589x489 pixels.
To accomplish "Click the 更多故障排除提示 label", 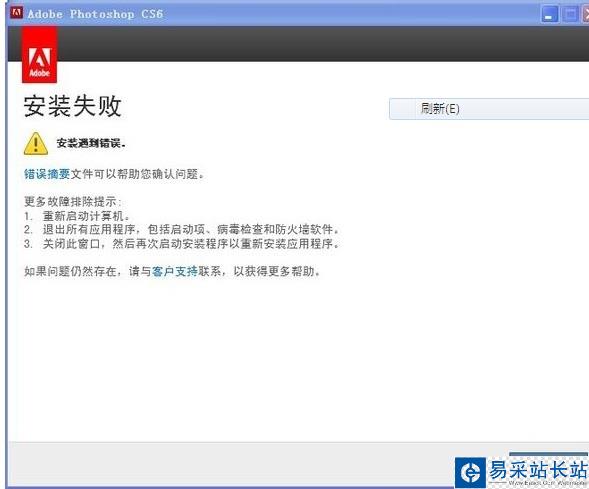I will point(73,202).
